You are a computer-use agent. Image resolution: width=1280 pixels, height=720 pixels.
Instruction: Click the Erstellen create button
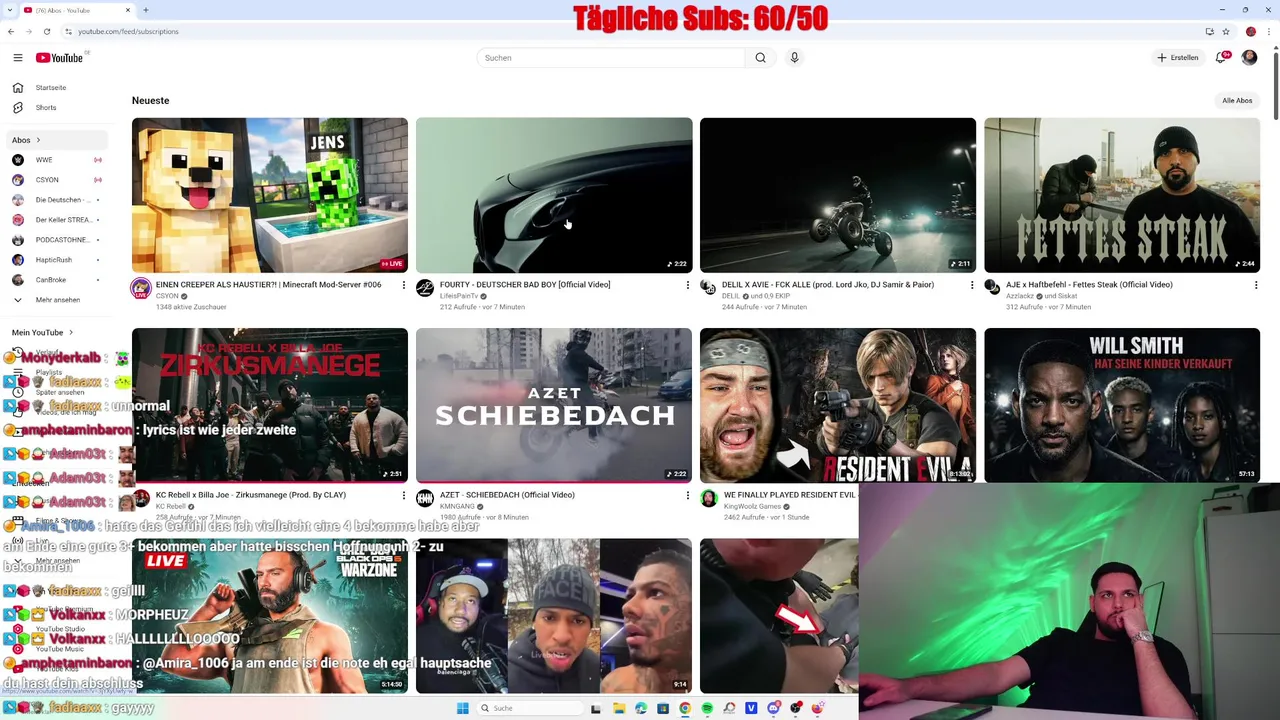pos(1177,58)
